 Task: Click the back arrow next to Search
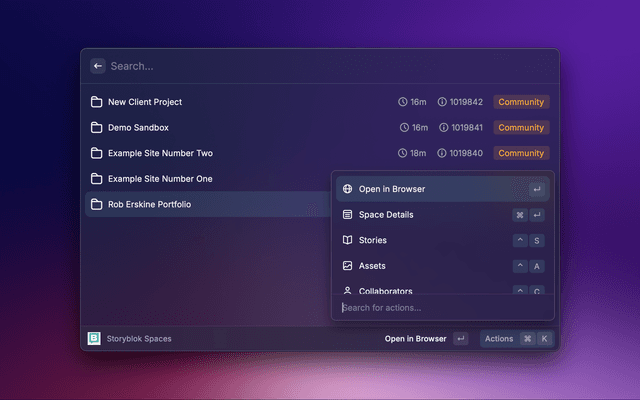[98, 66]
